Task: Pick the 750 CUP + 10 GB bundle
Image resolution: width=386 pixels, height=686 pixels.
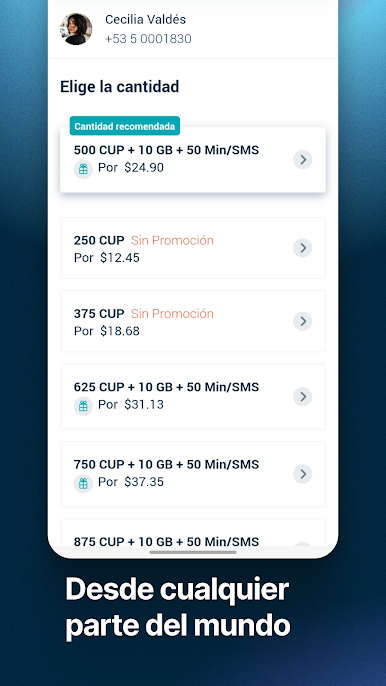Action: 193,474
